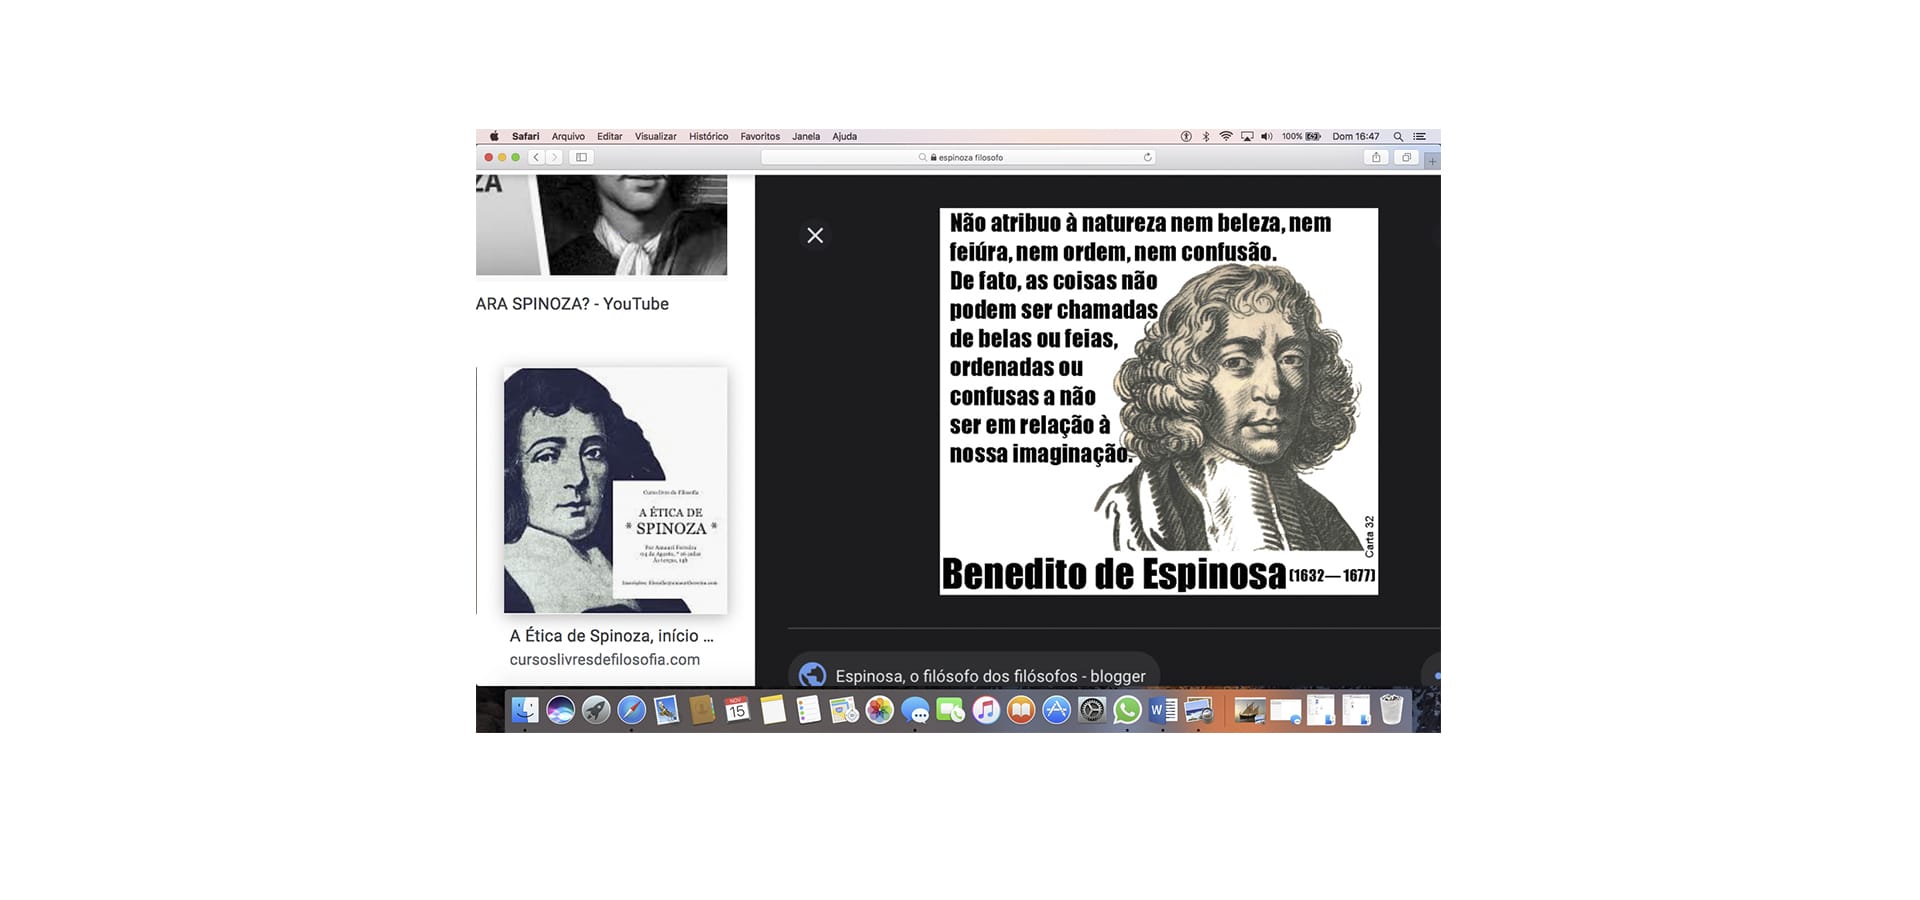
Task: Open the Preview app in Dock
Action: 1198,710
